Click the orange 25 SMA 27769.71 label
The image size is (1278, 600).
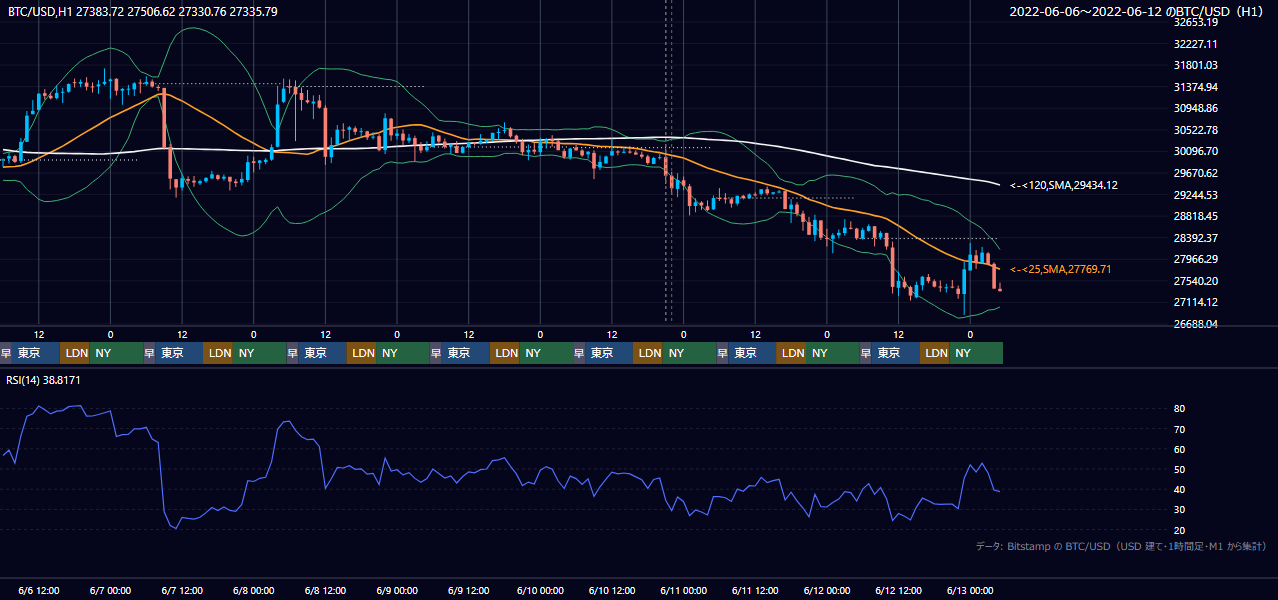(x=1061, y=269)
